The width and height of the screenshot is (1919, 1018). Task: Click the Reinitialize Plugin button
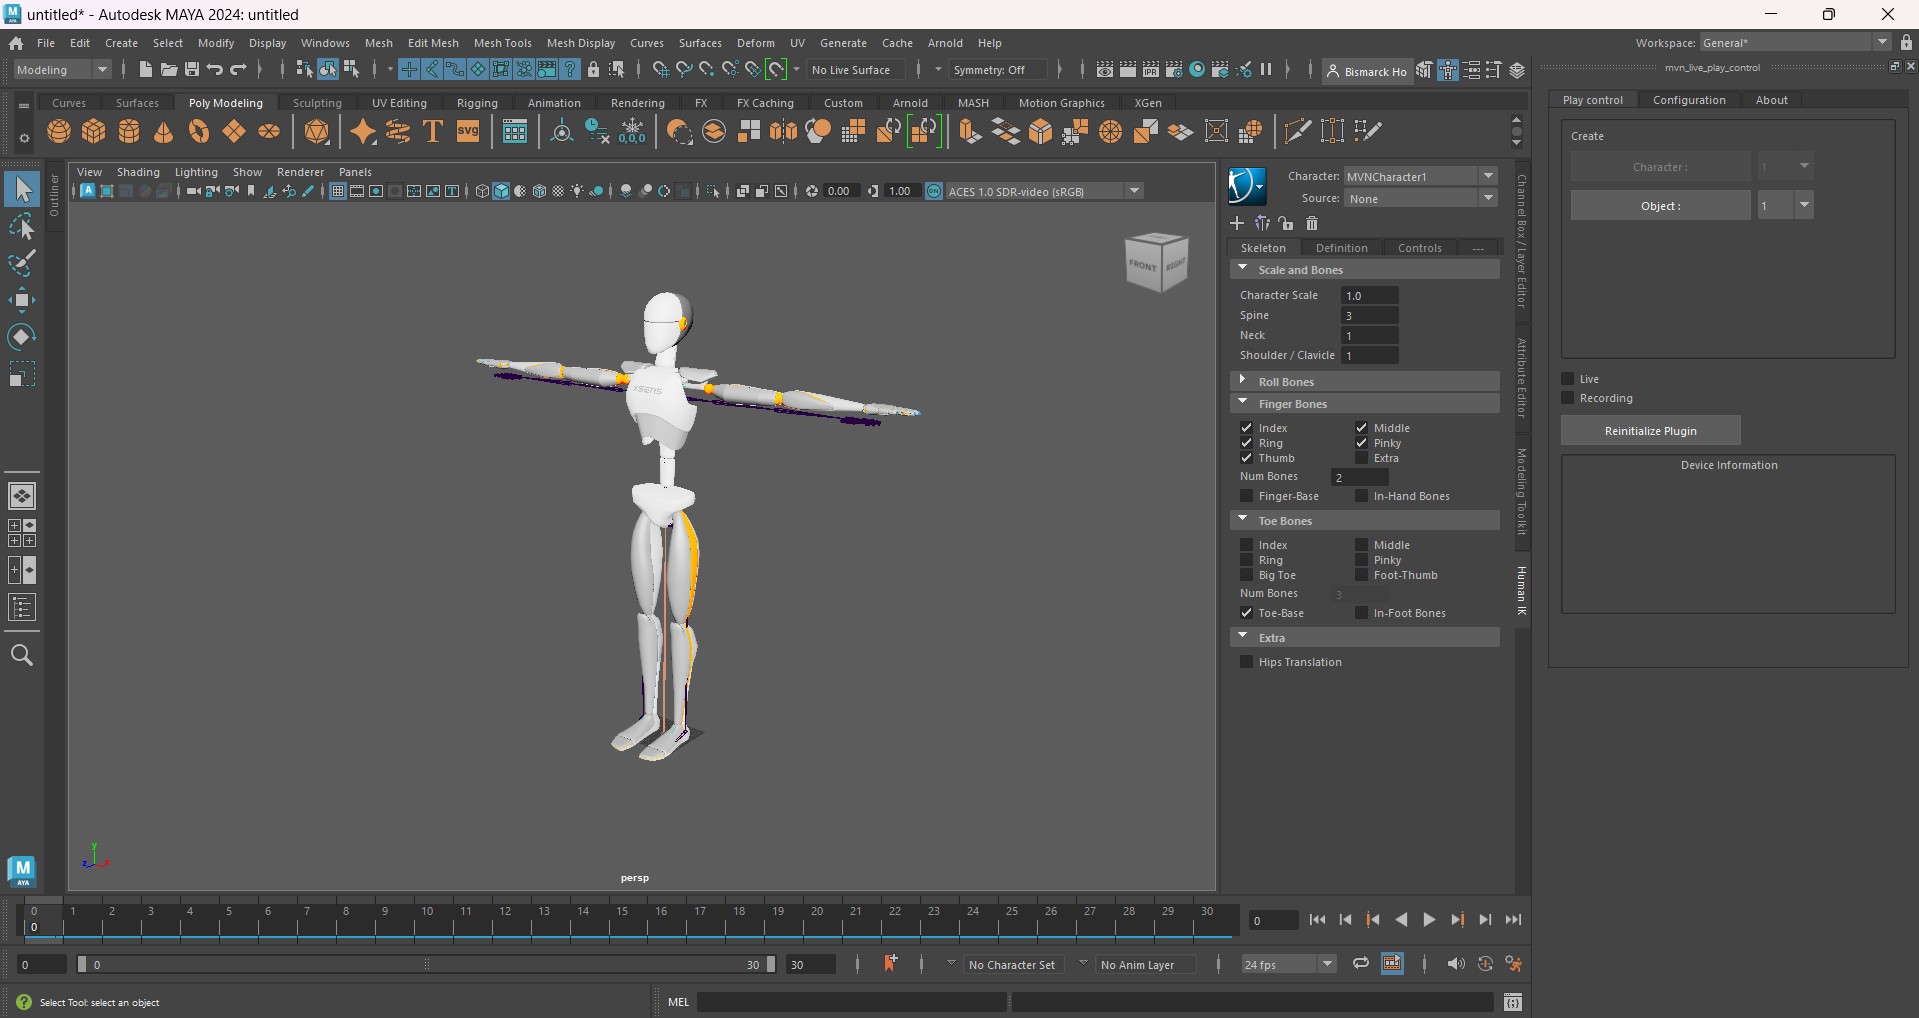tap(1650, 431)
